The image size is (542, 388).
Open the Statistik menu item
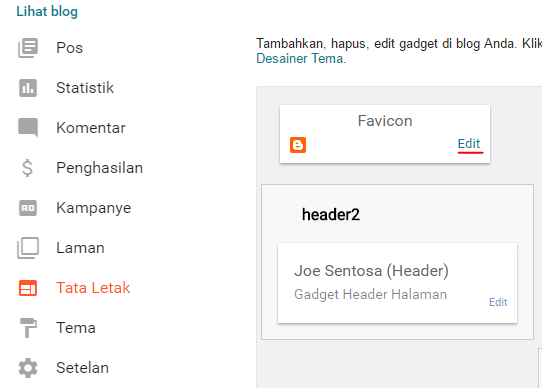pyautogui.click(x=85, y=88)
